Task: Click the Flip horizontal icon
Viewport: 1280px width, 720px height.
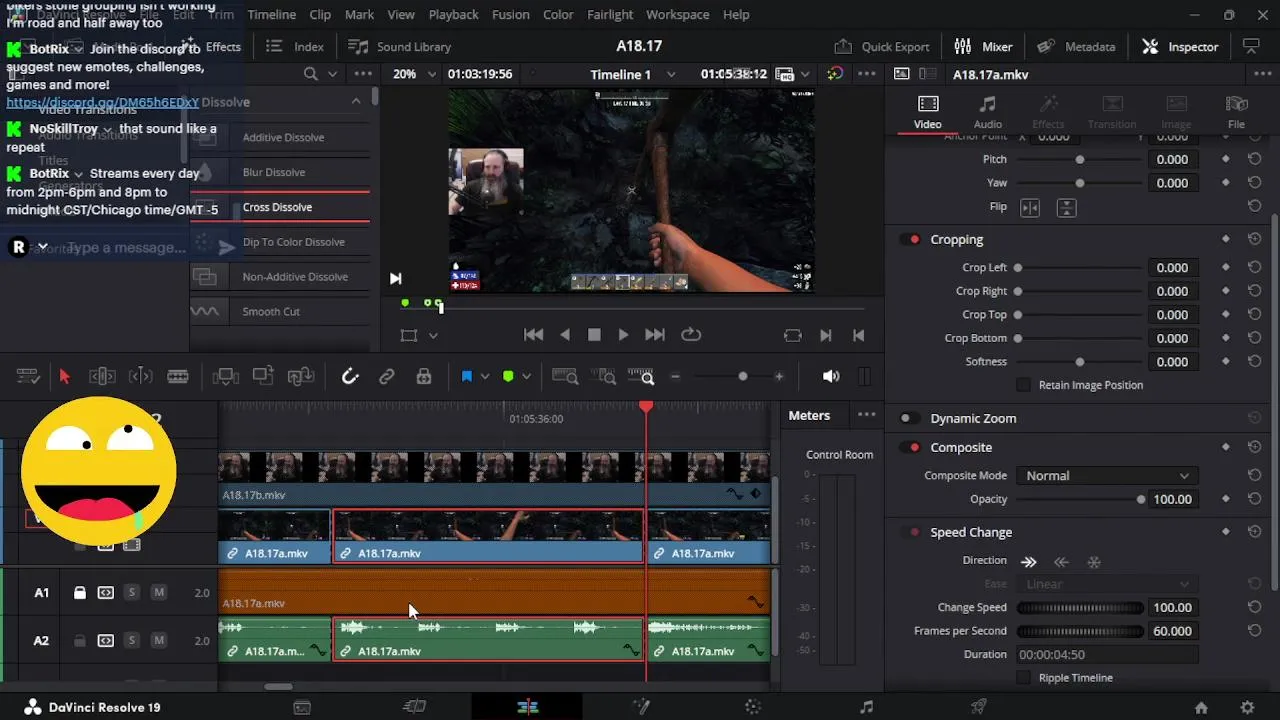Action: point(1030,208)
